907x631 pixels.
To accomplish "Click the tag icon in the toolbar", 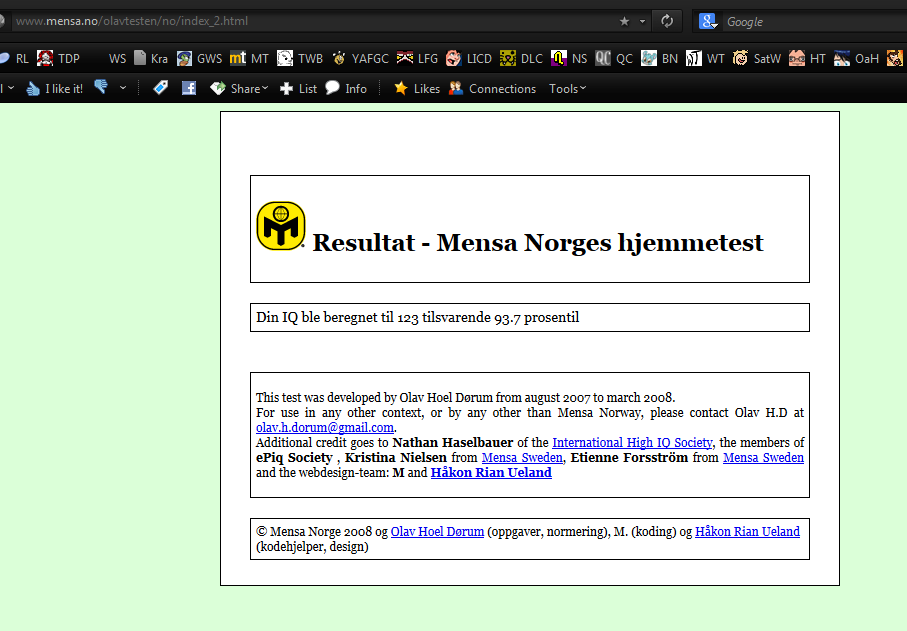I will (x=160, y=88).
